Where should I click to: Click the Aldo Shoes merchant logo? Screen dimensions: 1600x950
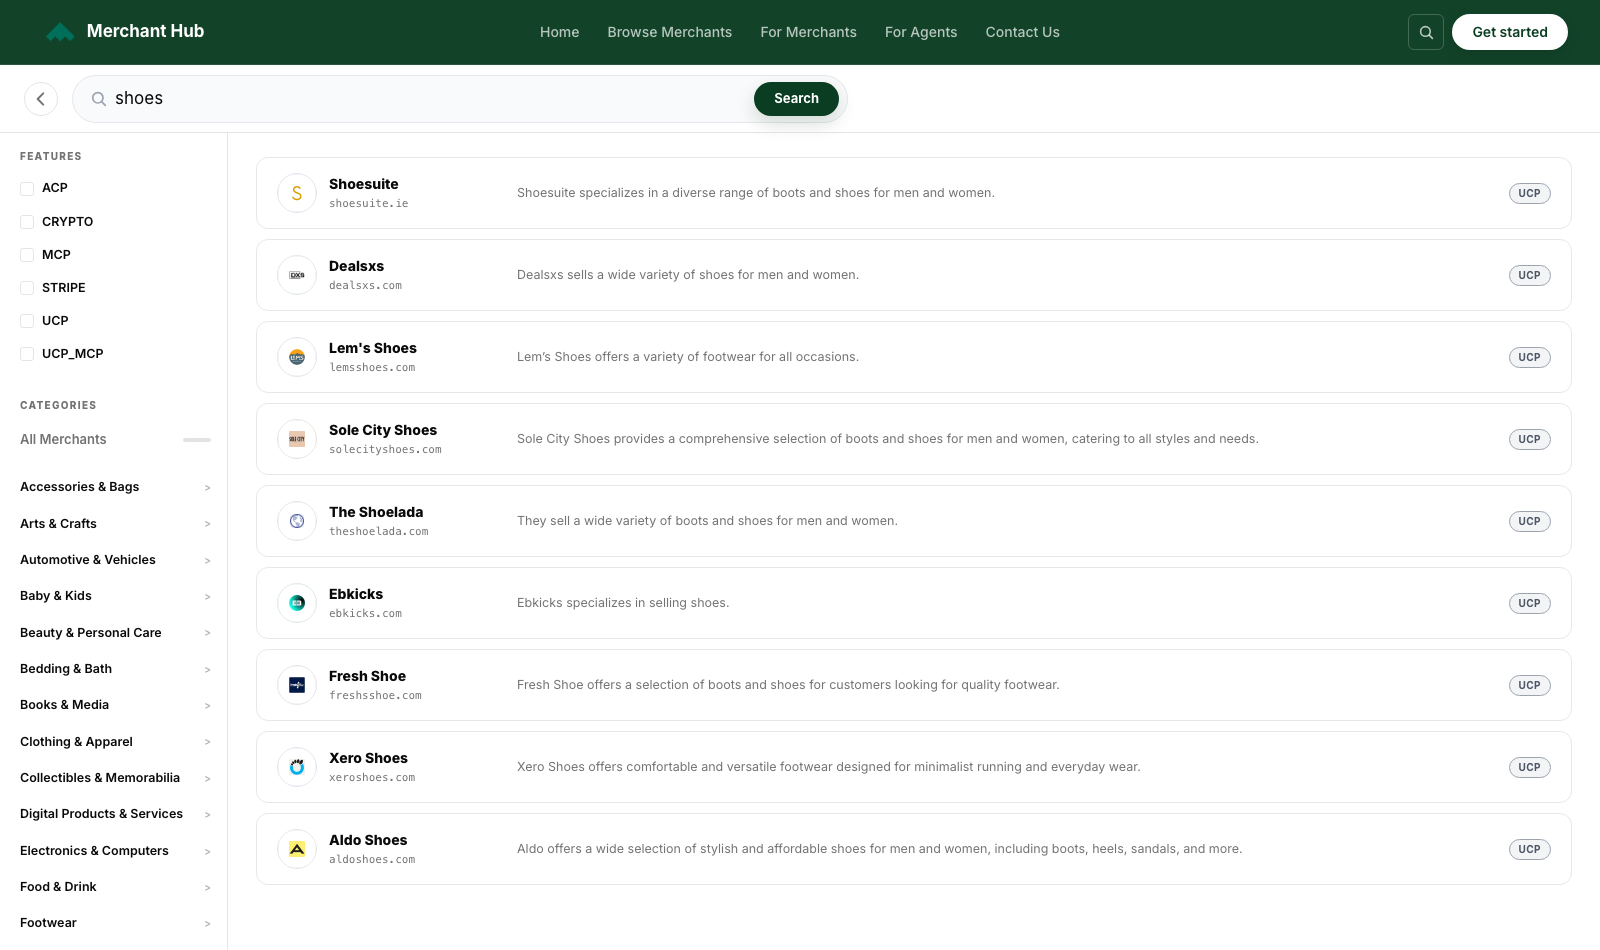coord(297,849)
